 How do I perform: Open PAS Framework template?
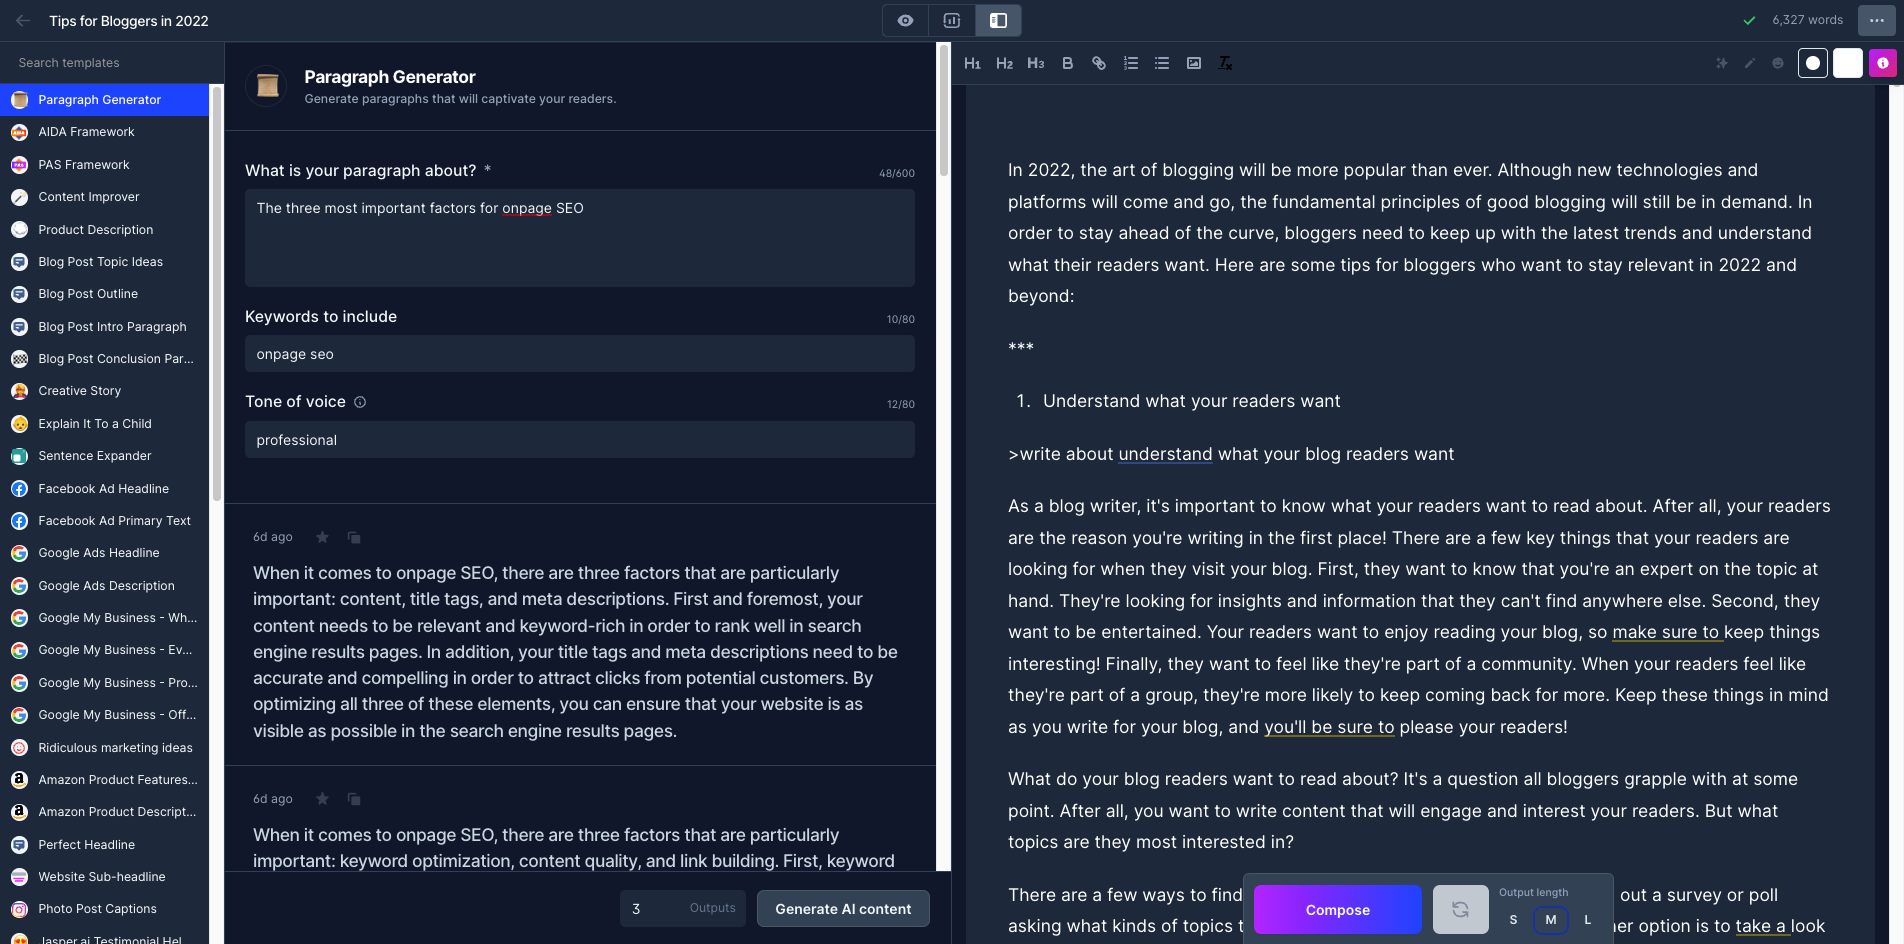(105, 165)
